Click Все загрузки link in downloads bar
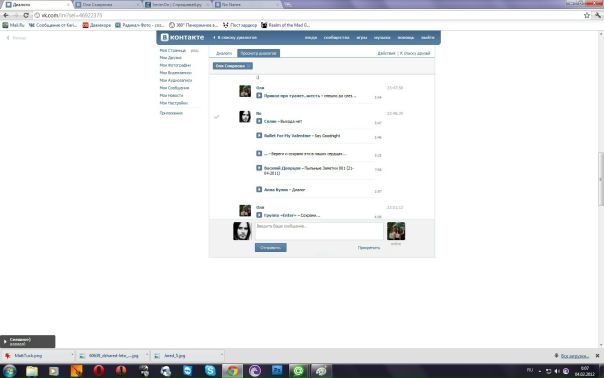Screen dimensions: 604x378 (574, 356)
